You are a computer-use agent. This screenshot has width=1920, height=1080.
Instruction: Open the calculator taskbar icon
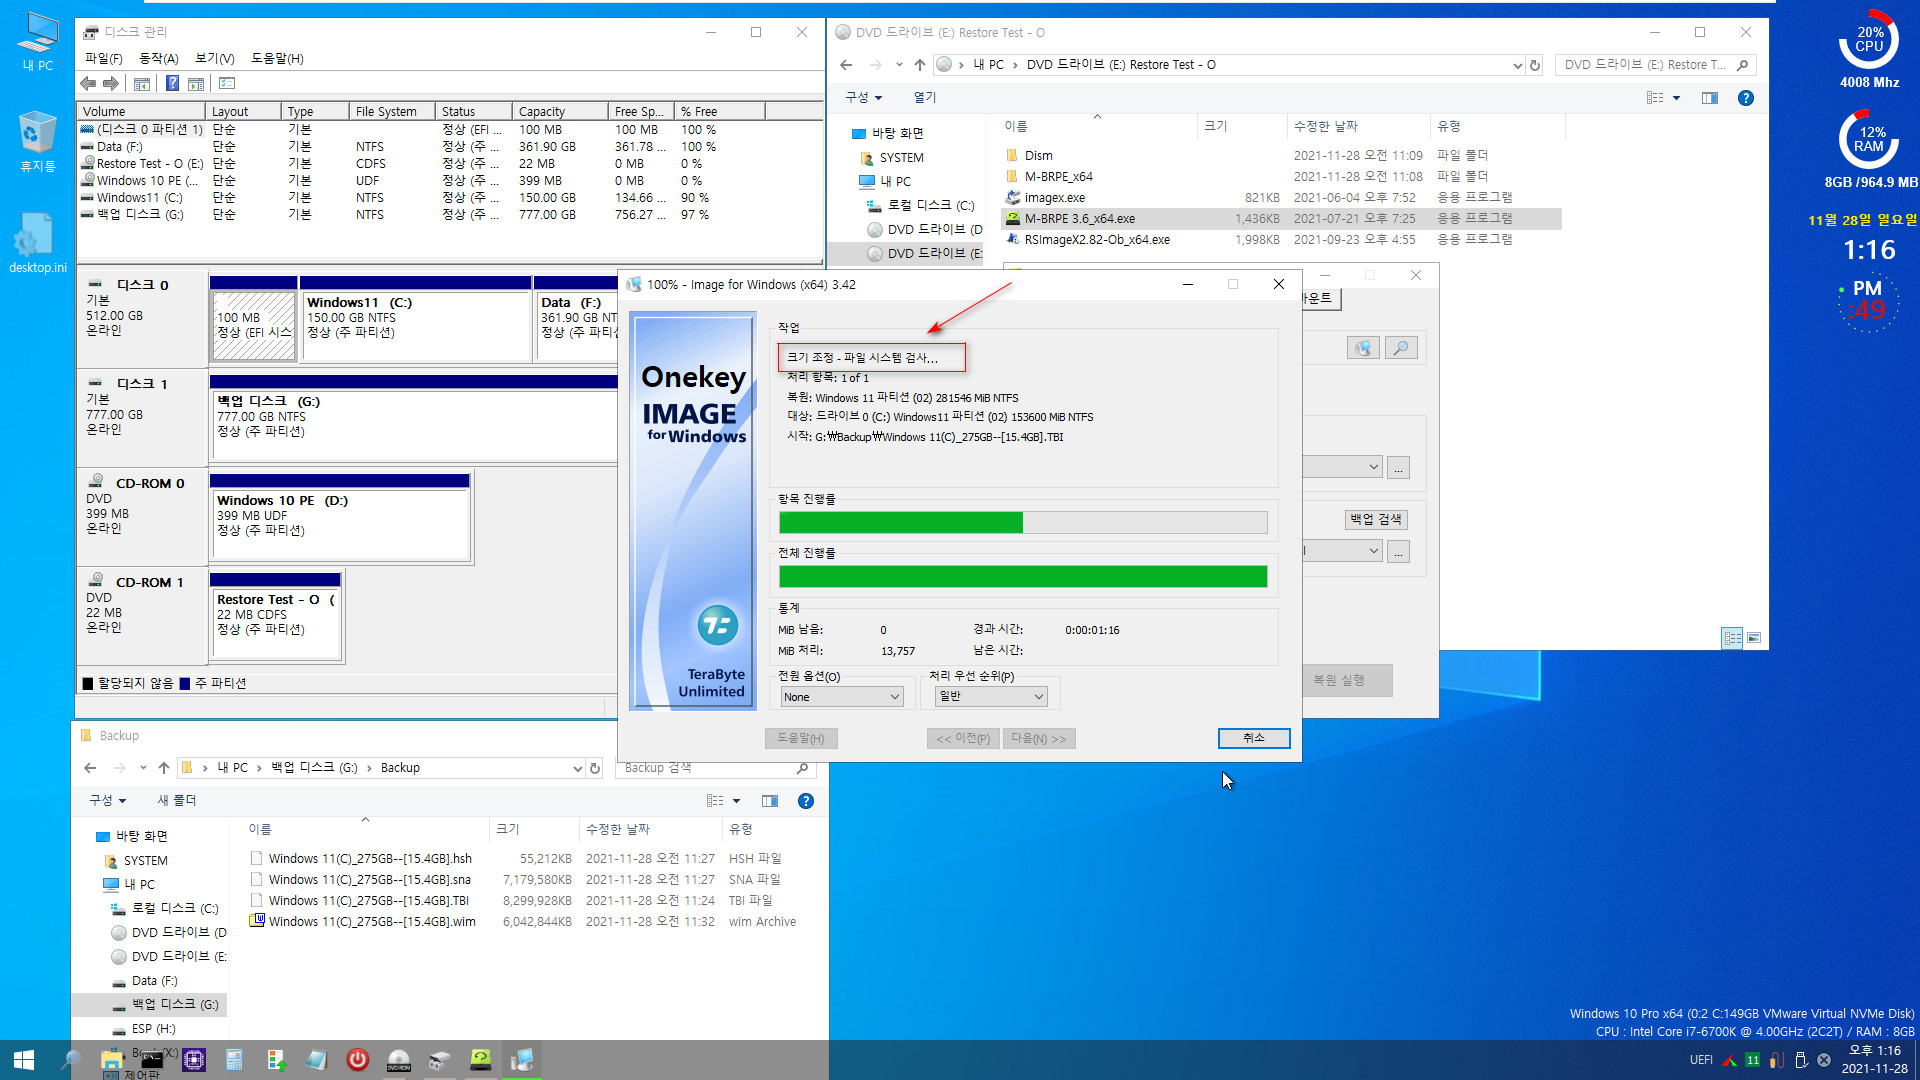(x=234, y=1060)
